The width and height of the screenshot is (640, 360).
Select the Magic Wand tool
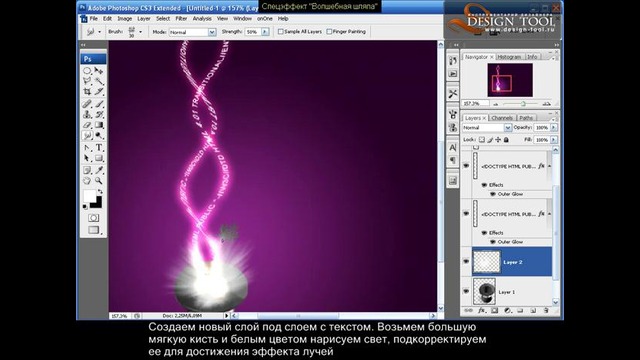(x=99, y=81)
